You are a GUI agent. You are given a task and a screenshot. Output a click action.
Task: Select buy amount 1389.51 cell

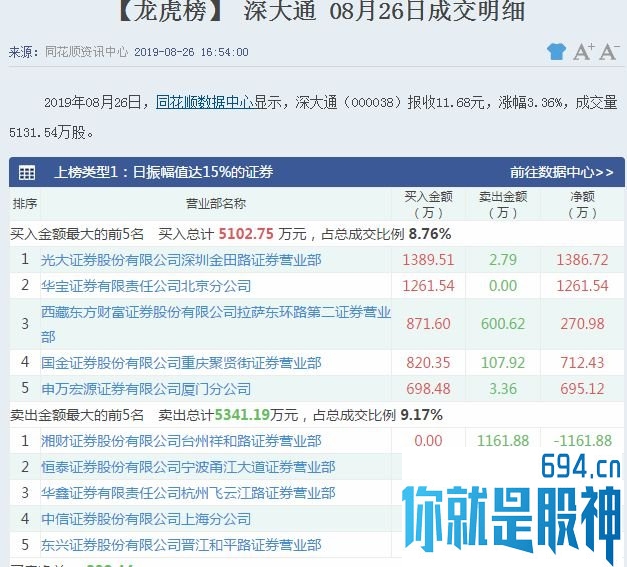click(428, 260)
